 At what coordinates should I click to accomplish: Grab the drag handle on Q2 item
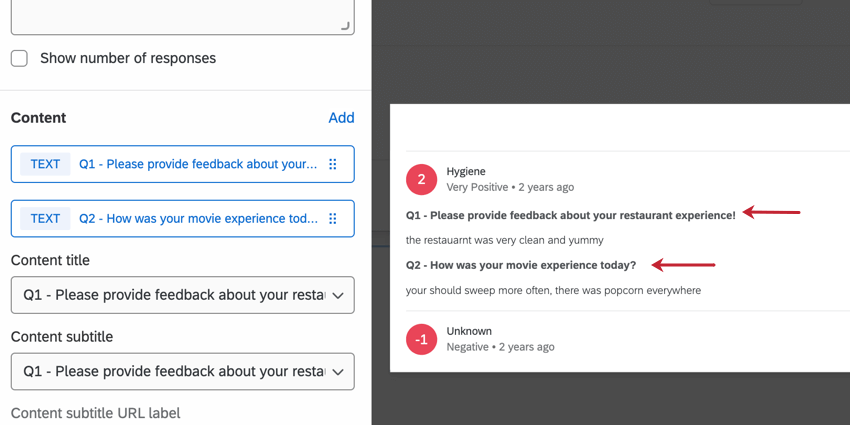(x=333, y=219)
